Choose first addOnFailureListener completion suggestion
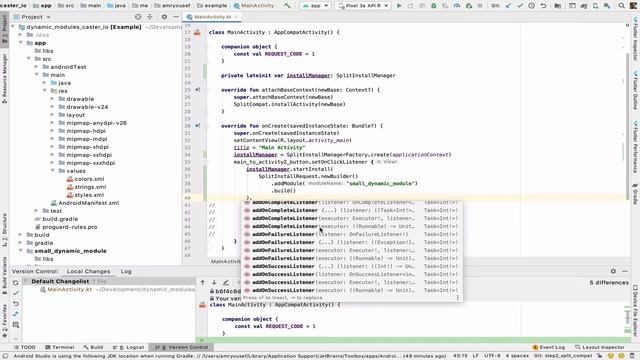 point(352,234)
